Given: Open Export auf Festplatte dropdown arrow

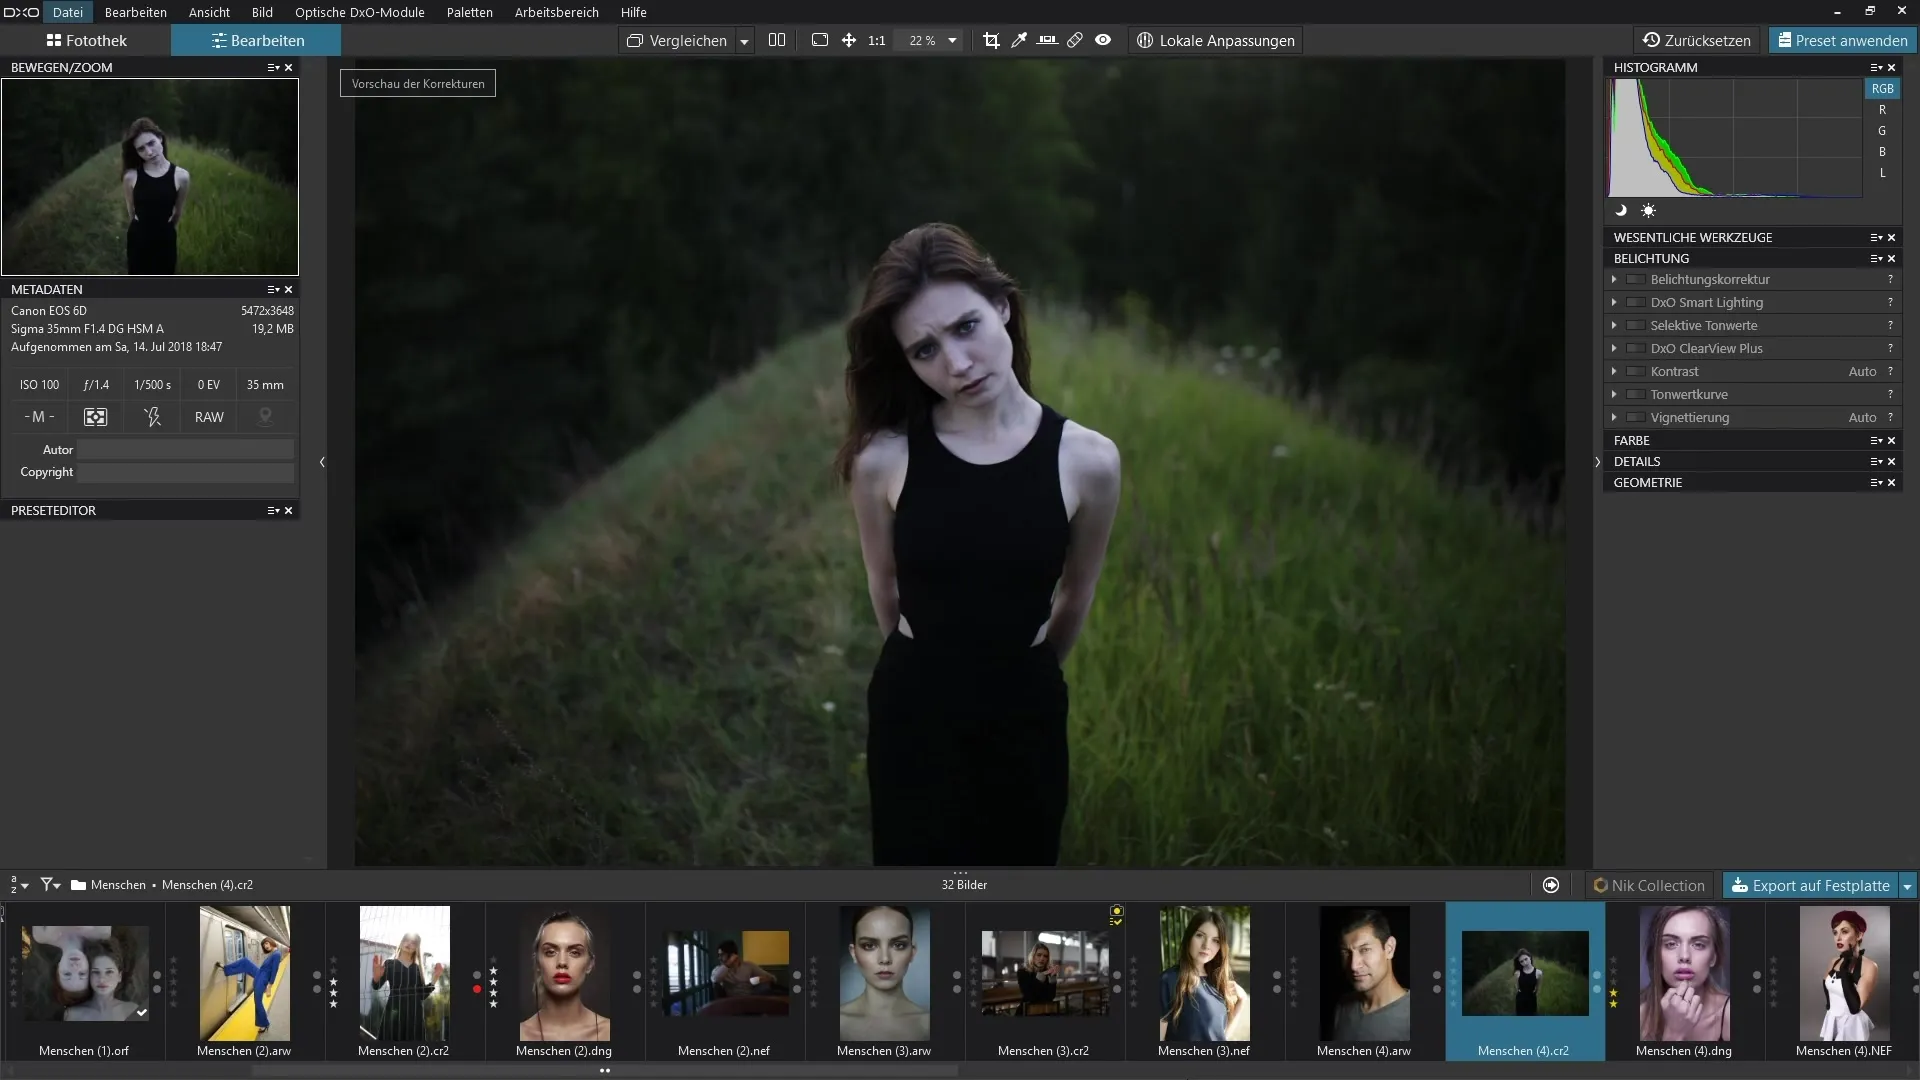Looking at the screenshot, I should point(1907,885).
